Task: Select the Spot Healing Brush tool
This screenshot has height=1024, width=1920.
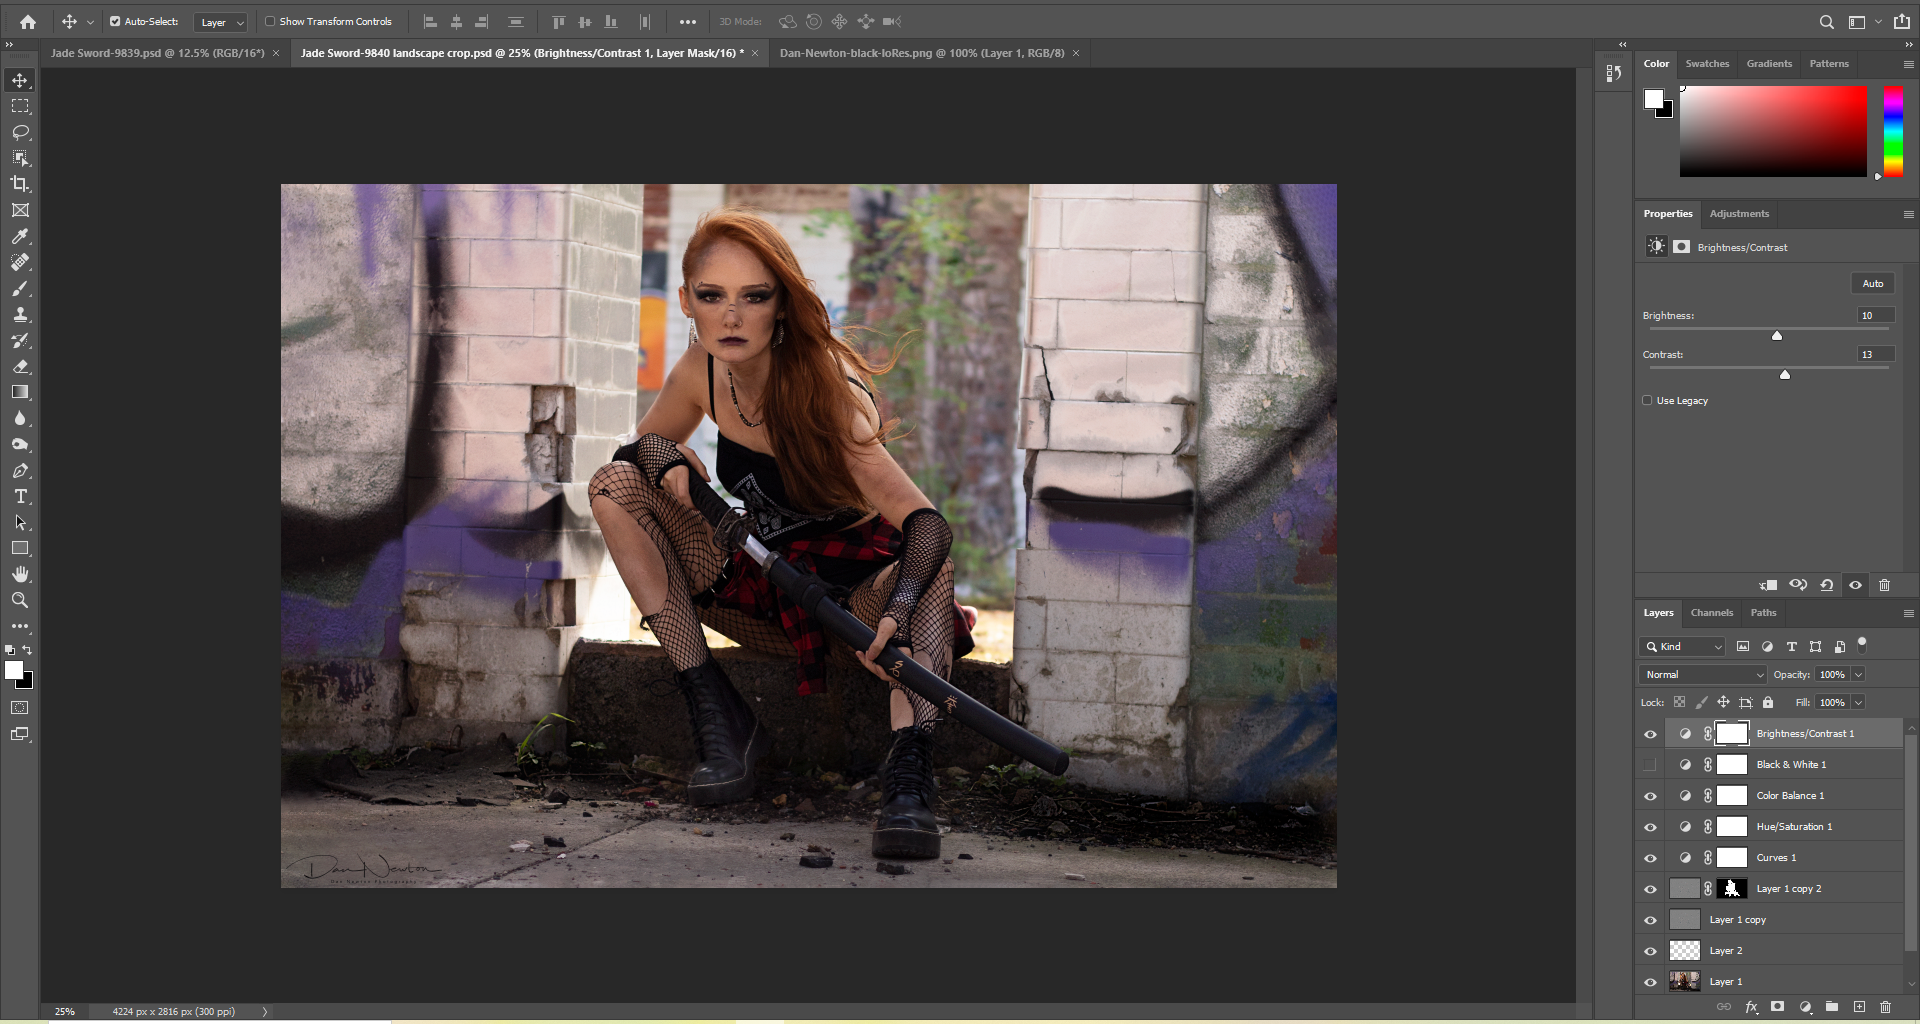Action: click(20, 262)
